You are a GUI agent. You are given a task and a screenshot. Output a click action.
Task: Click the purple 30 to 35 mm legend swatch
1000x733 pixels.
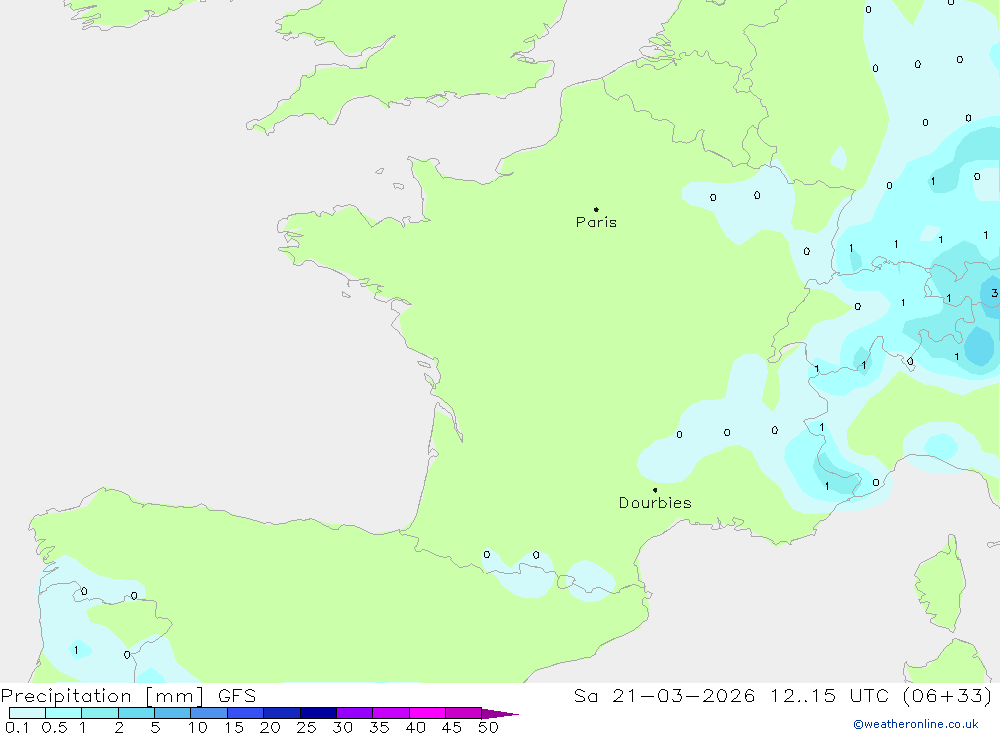click(x=355, y=713)
